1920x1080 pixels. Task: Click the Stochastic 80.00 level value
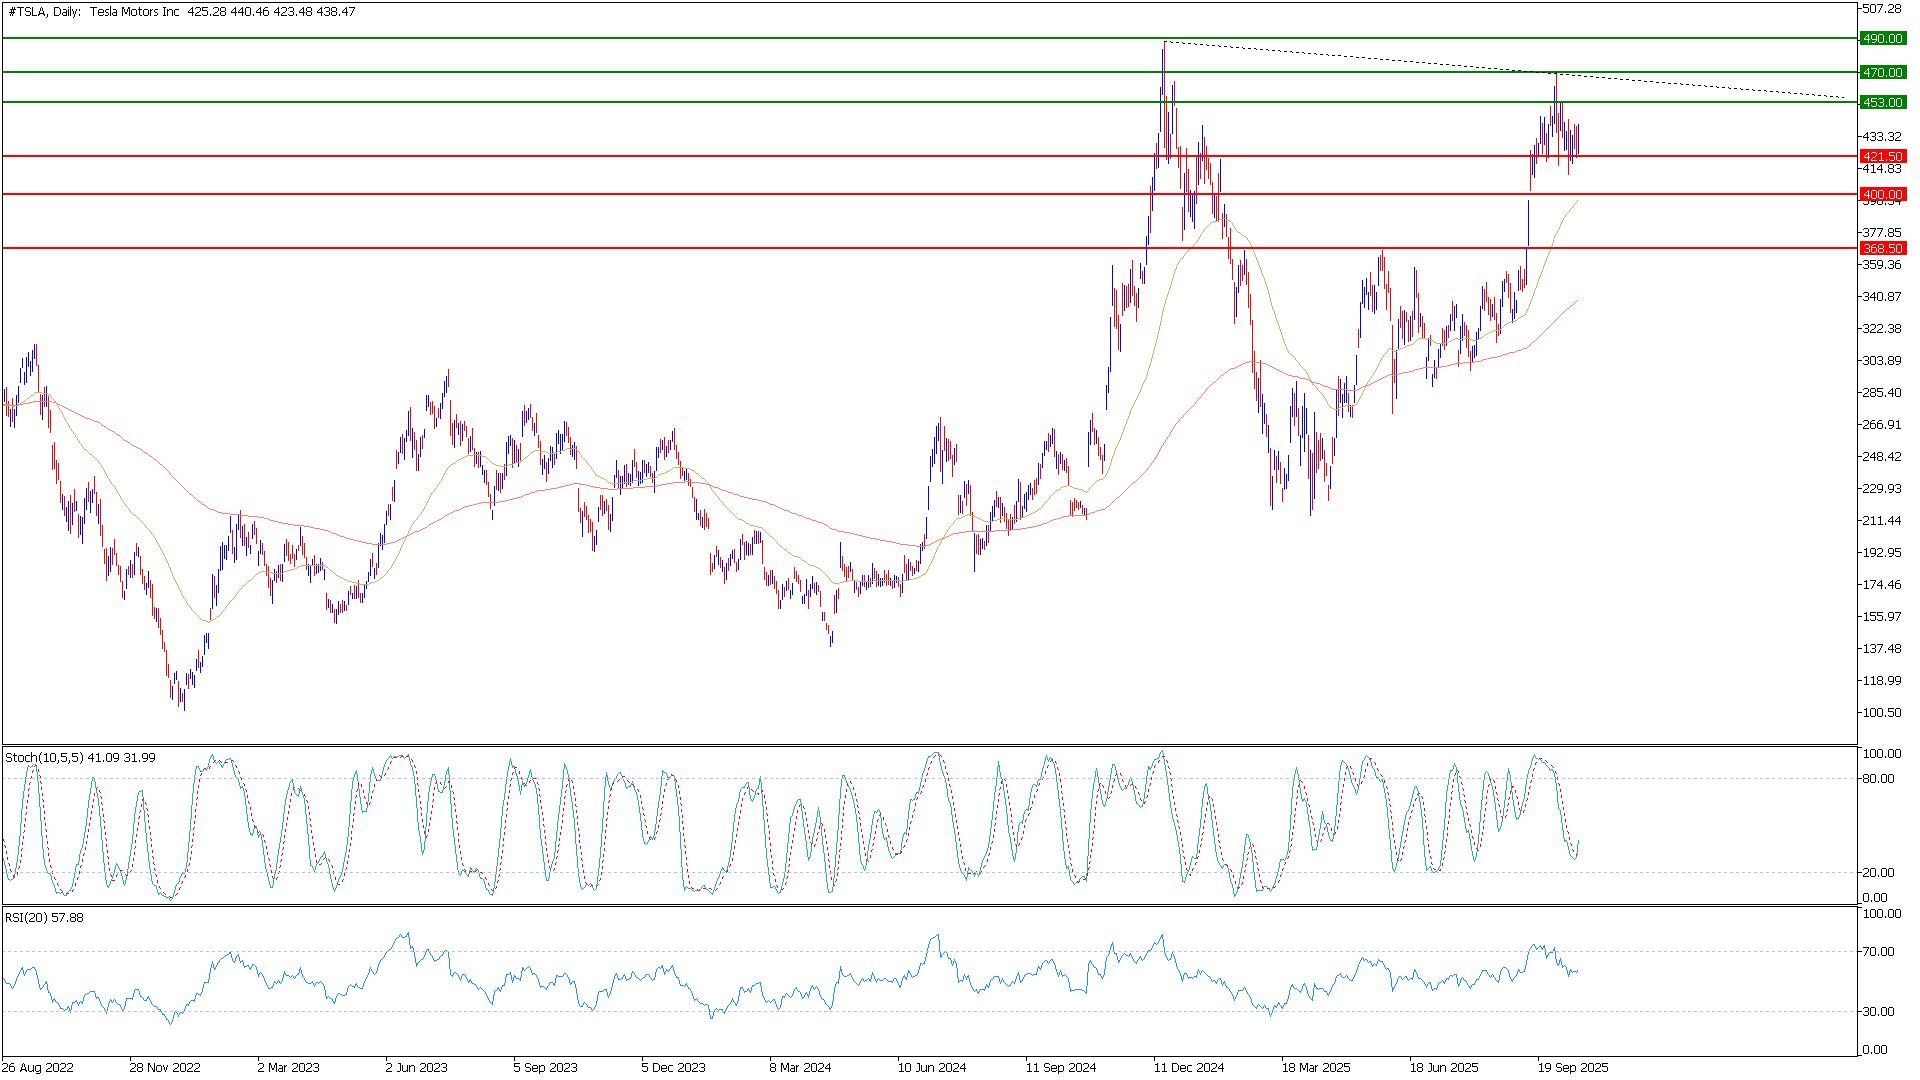pos(1877,779)
